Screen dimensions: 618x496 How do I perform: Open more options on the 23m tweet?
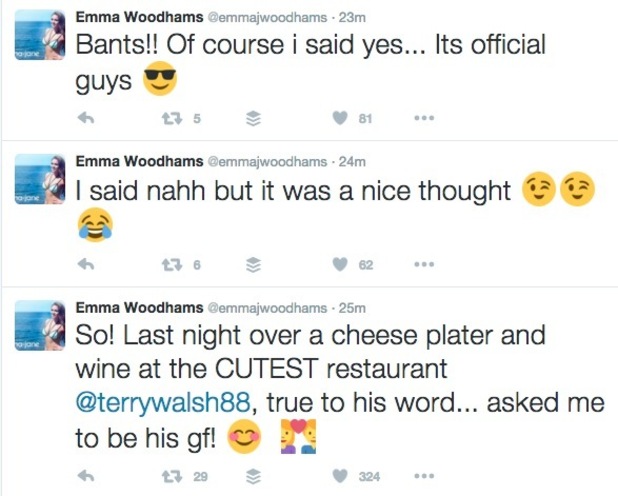point(424,118)
